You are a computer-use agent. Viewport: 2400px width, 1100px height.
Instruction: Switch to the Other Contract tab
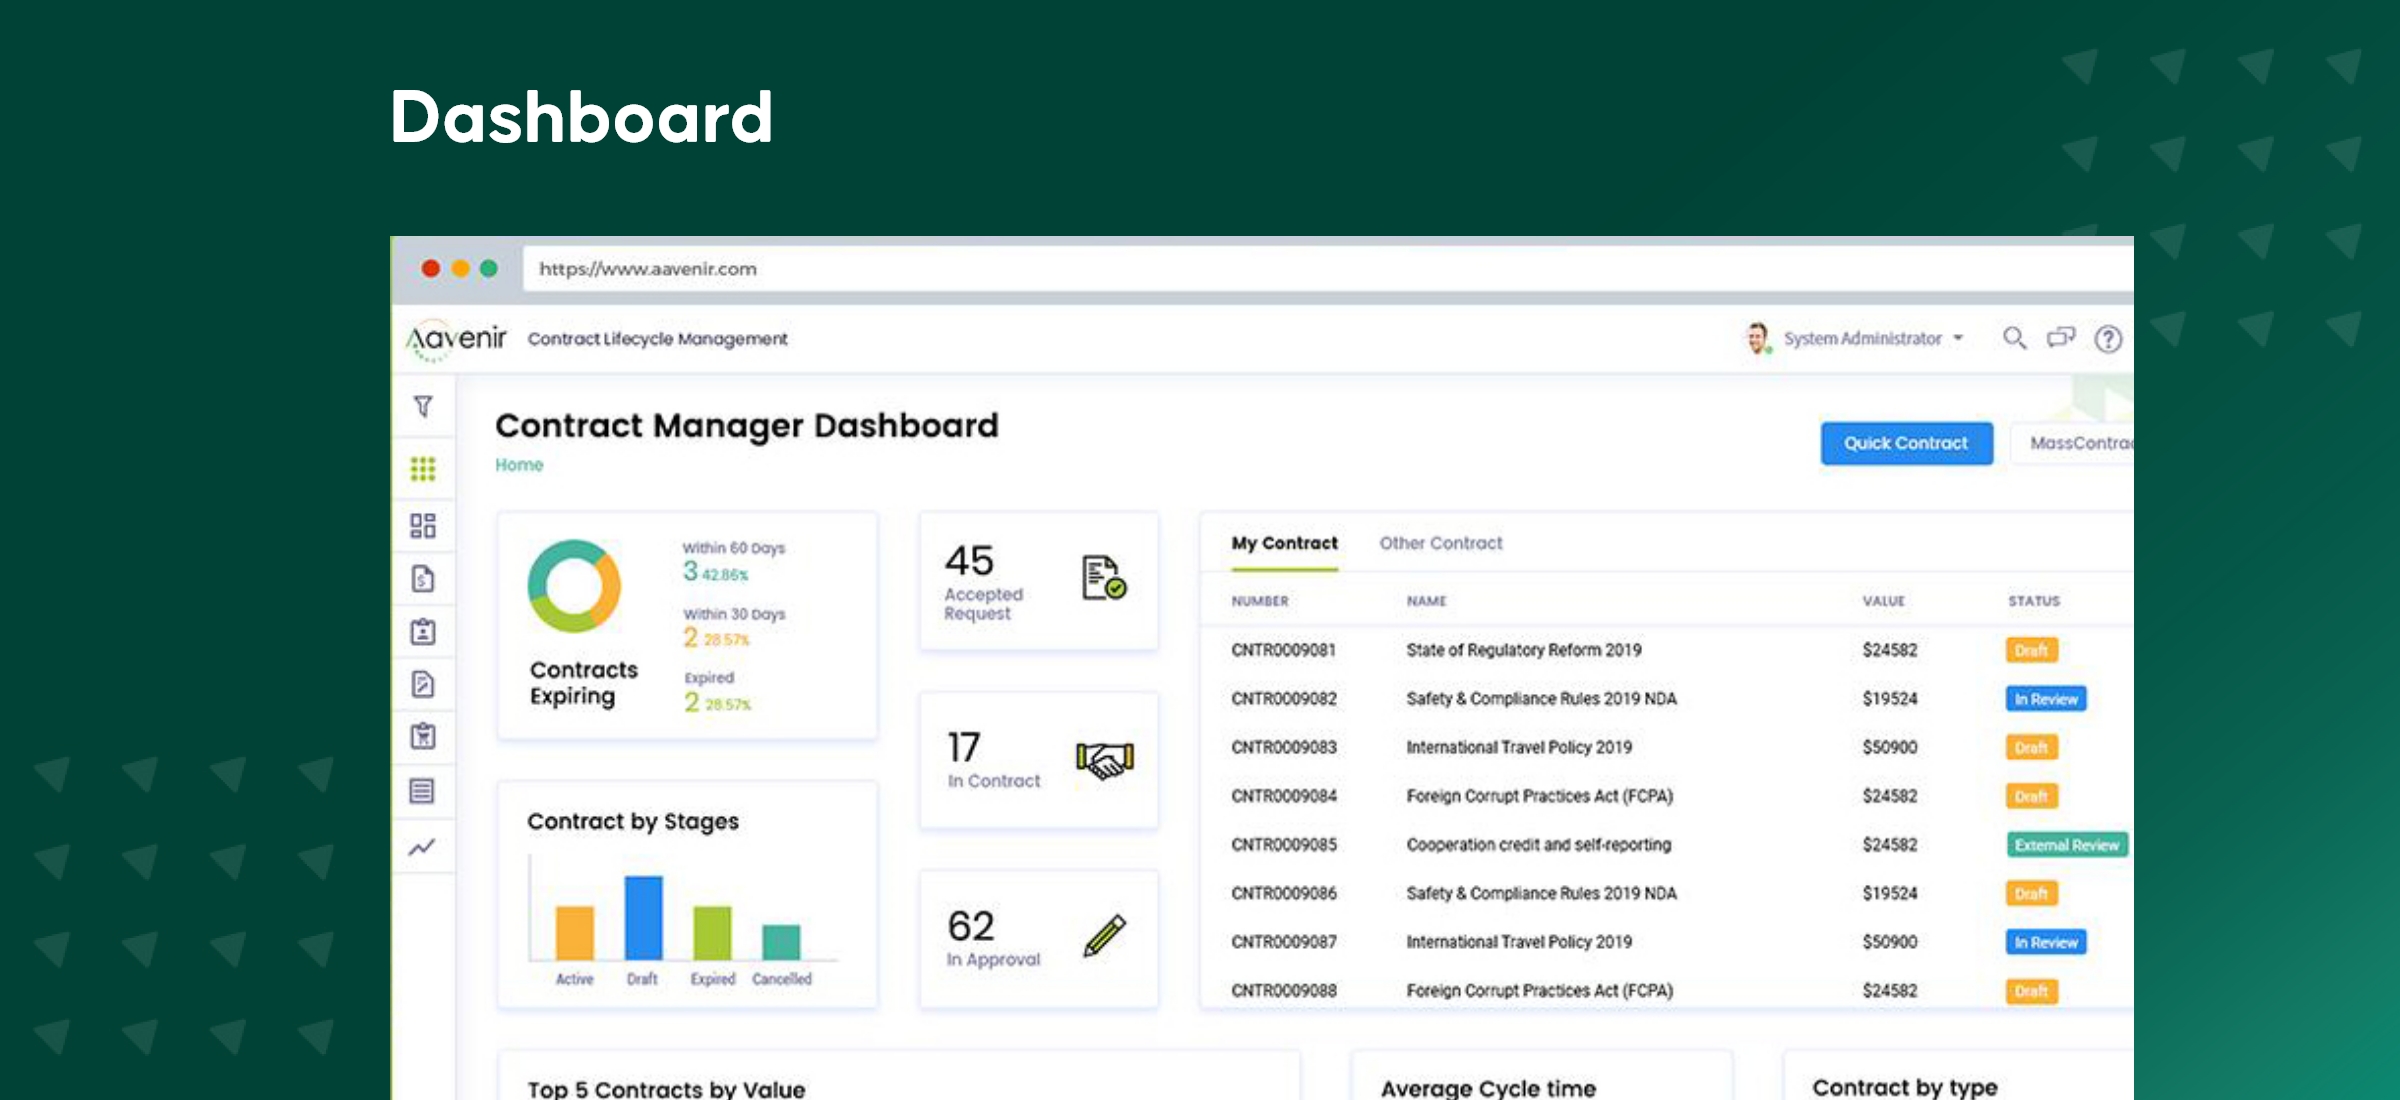click(1440, 543)
